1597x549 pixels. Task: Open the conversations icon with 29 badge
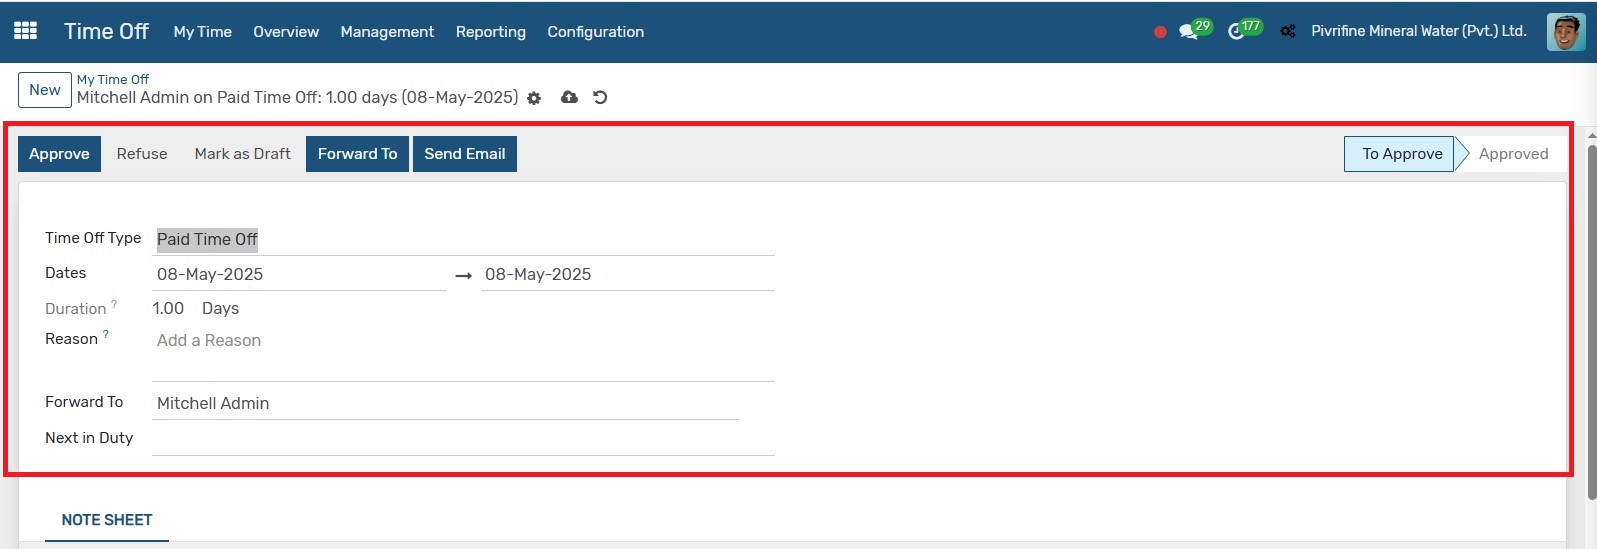1194,30
